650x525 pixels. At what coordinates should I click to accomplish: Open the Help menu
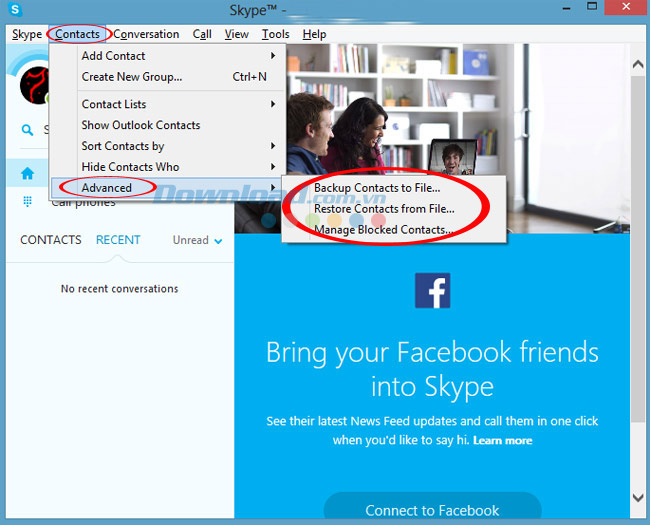pos(314,34)
